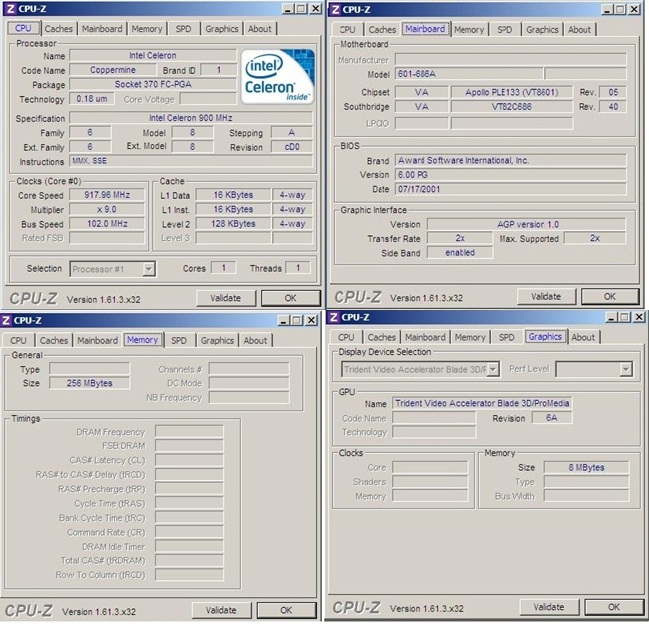Click Validate in the Mainboard window

[x=546, y=296]
